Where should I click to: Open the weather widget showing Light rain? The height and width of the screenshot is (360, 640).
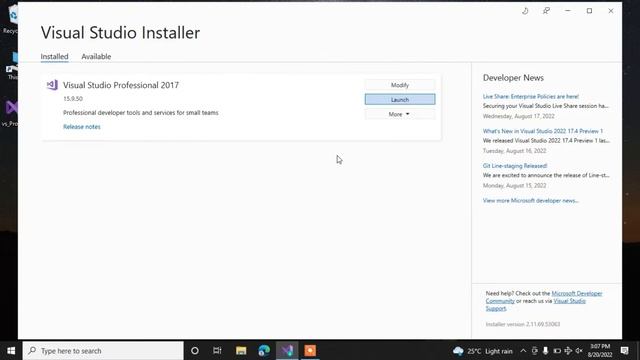(x=482, y=351)
